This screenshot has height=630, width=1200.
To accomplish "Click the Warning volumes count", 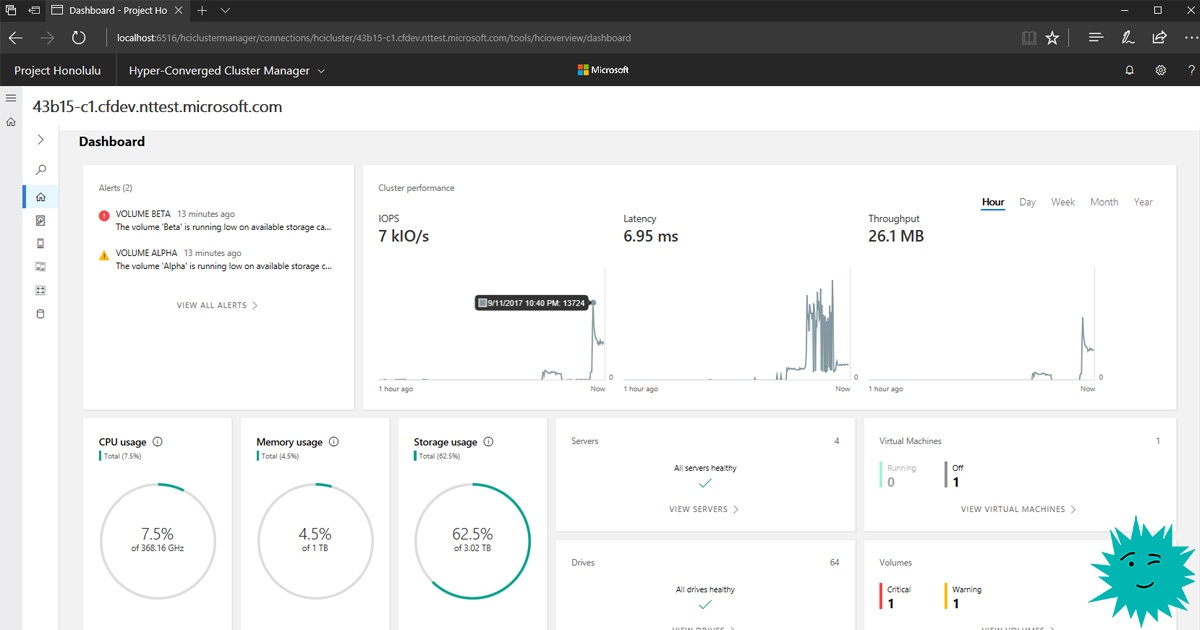I will click(956, 603).
